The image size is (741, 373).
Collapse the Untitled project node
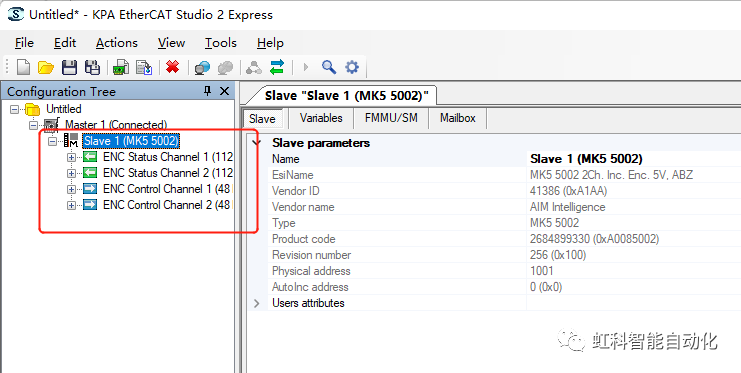pyautogui.click(x=15, y=109)
